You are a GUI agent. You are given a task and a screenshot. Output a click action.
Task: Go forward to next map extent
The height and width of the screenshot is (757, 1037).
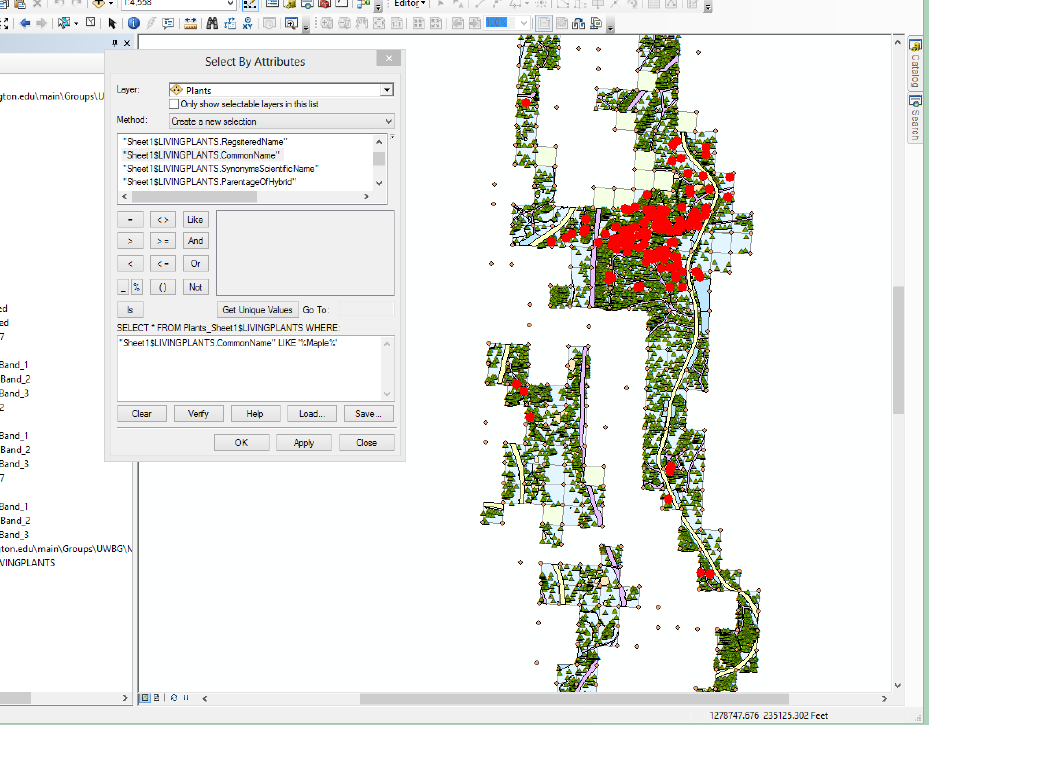[42, 23]
